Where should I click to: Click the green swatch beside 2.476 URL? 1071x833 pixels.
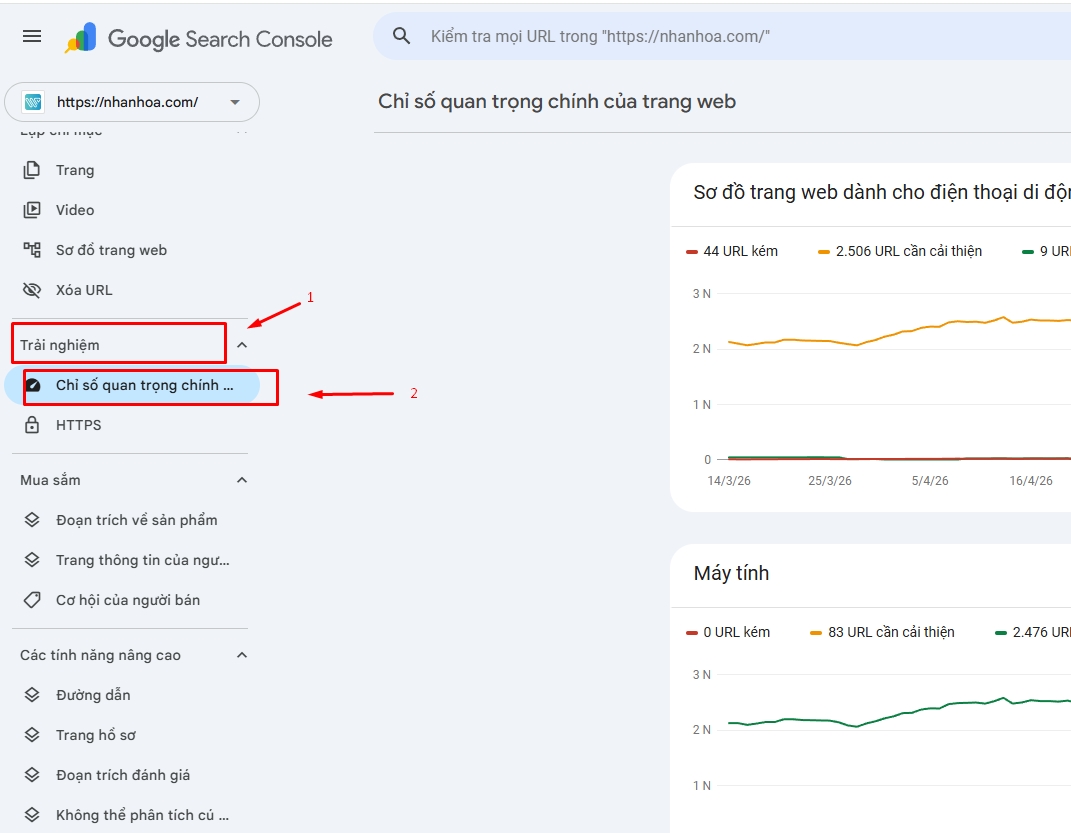pyautogui.click(x=1001, y=633)
